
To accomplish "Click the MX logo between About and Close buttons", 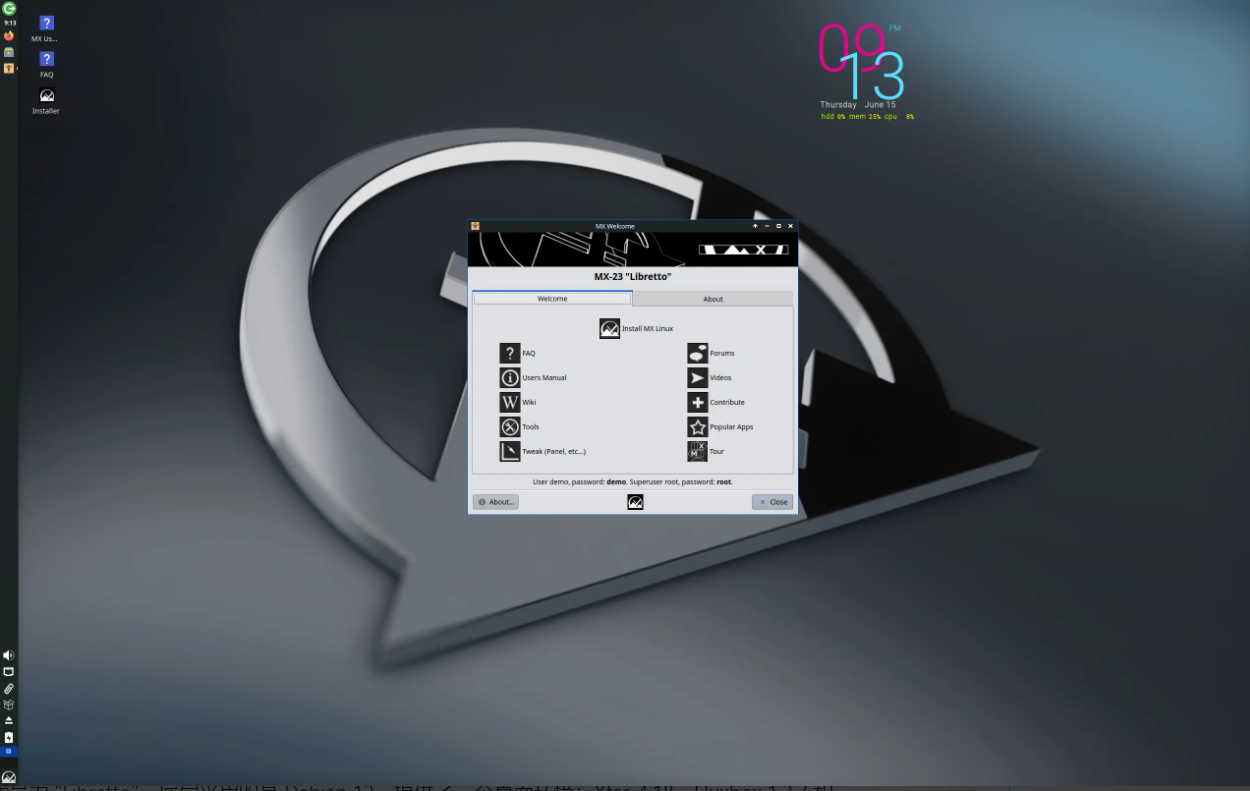I will point(635,502).
